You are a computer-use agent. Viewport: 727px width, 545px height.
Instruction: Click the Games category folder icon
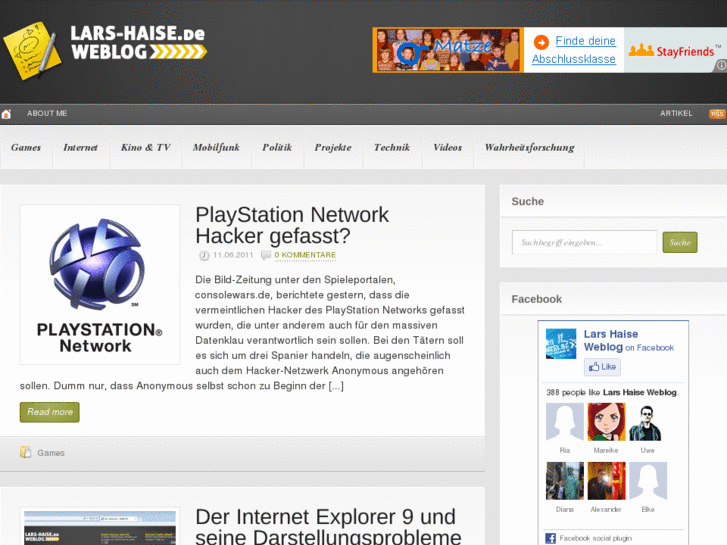pyautogui.click(x=26, y=452)
